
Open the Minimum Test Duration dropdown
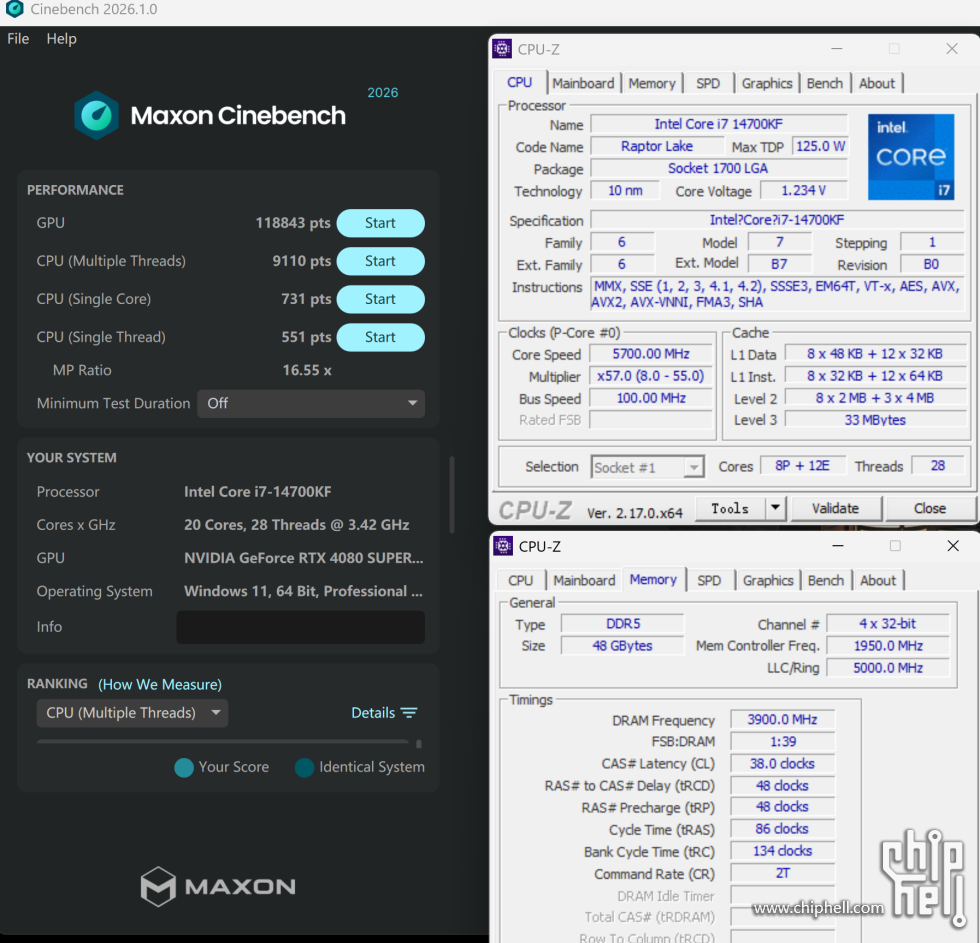point(310,403)
